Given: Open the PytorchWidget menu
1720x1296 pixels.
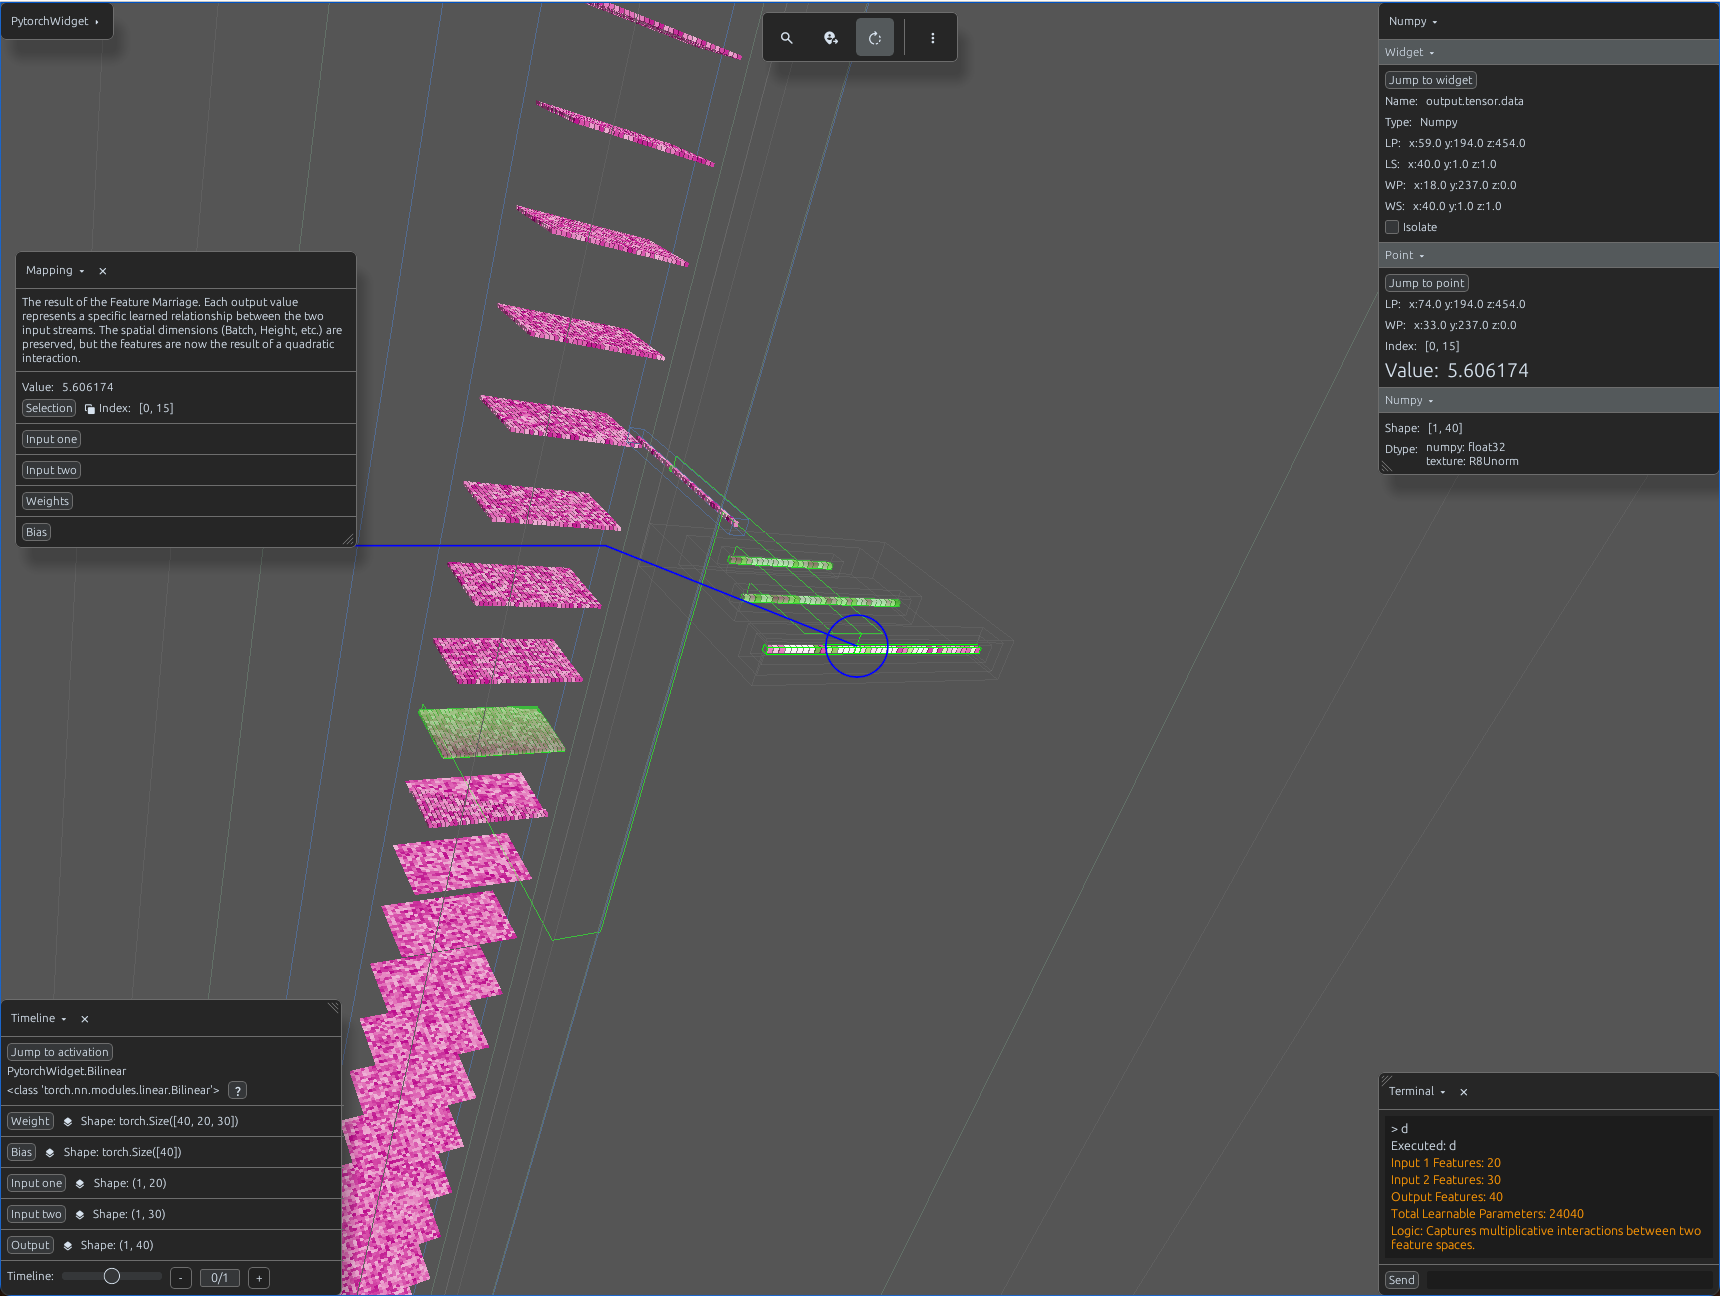Looking at the screenshot, I should (56, 21).
